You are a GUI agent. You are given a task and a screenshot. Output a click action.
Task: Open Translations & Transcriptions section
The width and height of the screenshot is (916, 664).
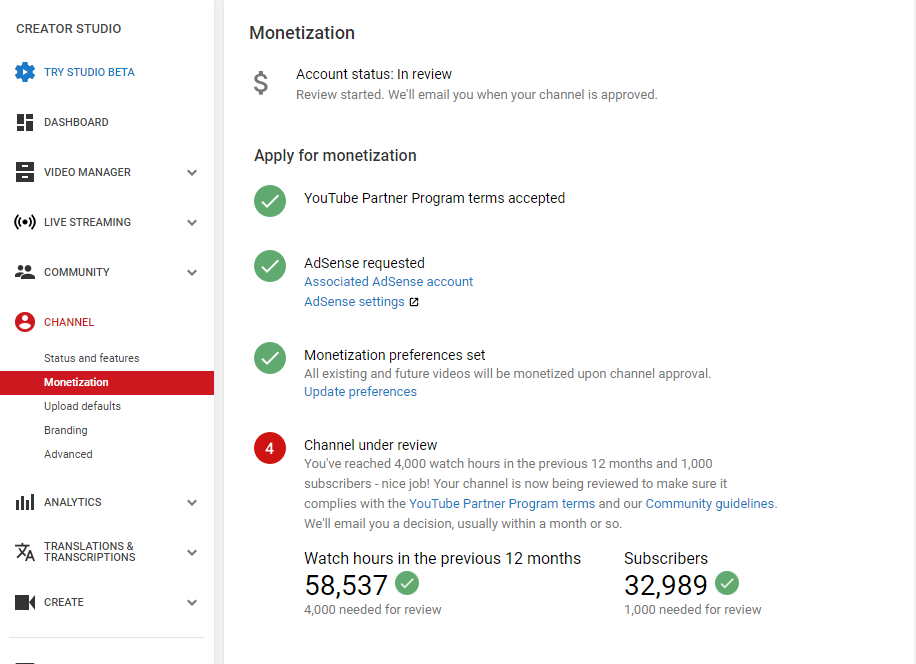point(90,552)
